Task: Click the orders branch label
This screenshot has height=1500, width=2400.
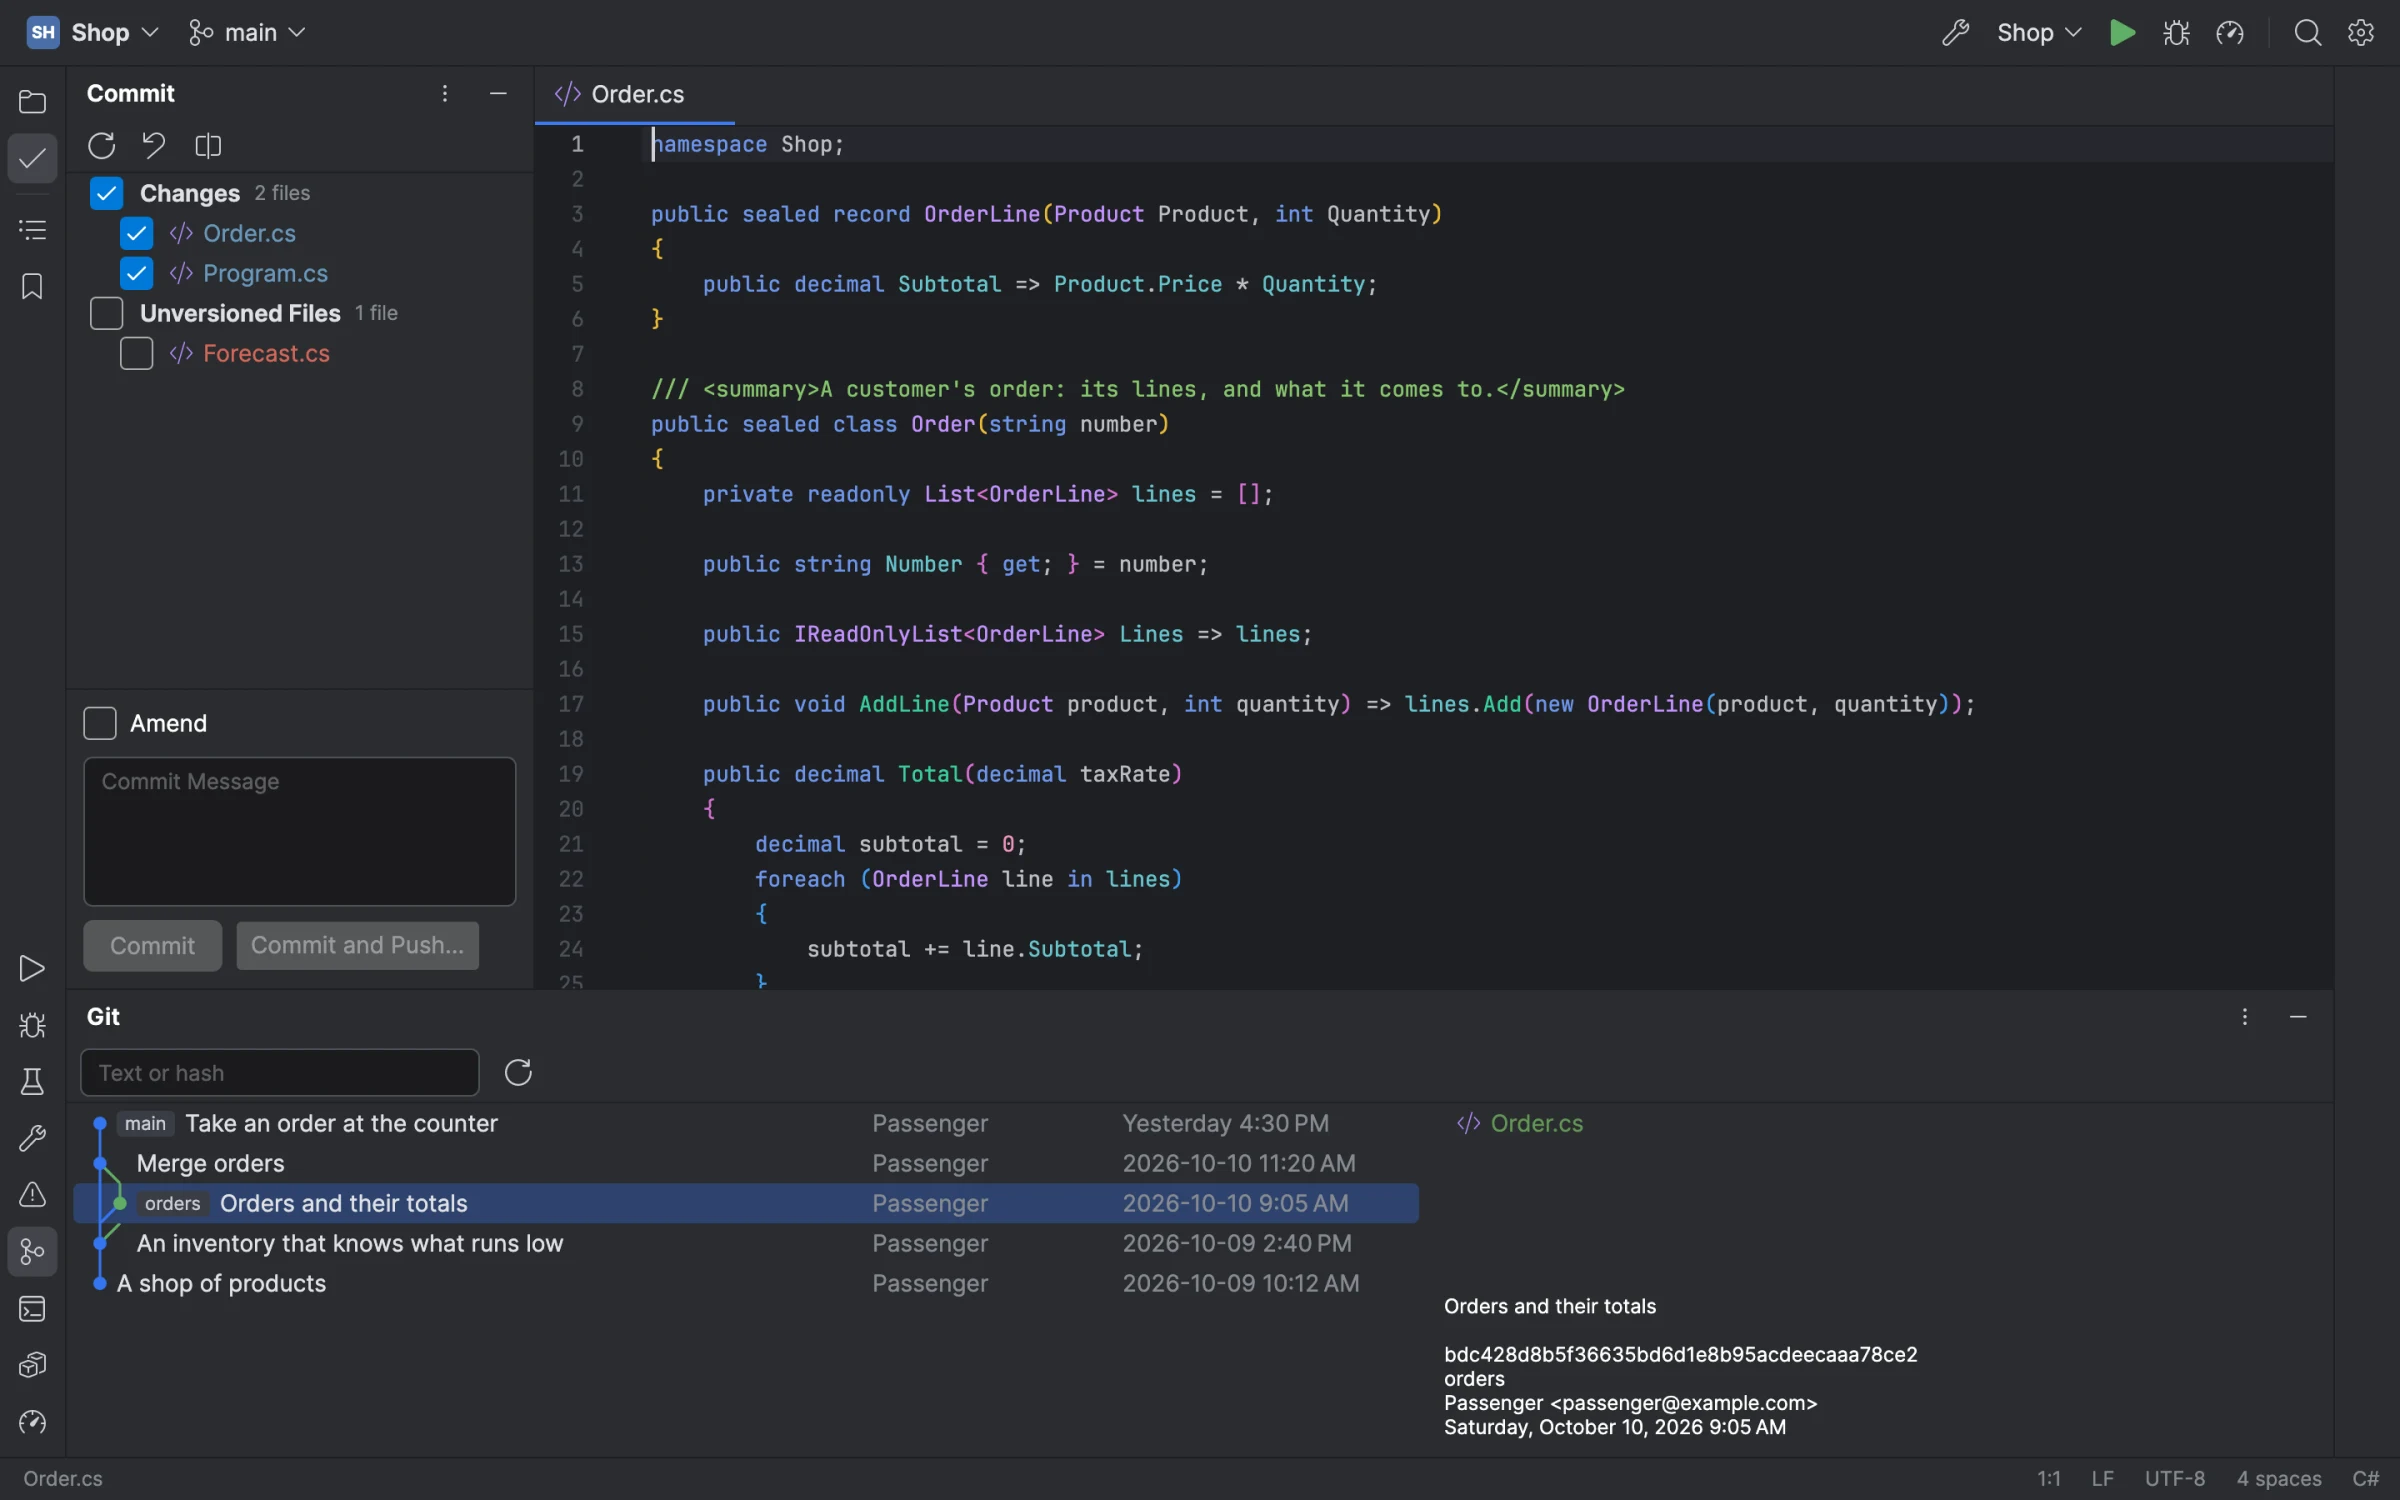Action: pyautogui.click(x=172, y=1203)
